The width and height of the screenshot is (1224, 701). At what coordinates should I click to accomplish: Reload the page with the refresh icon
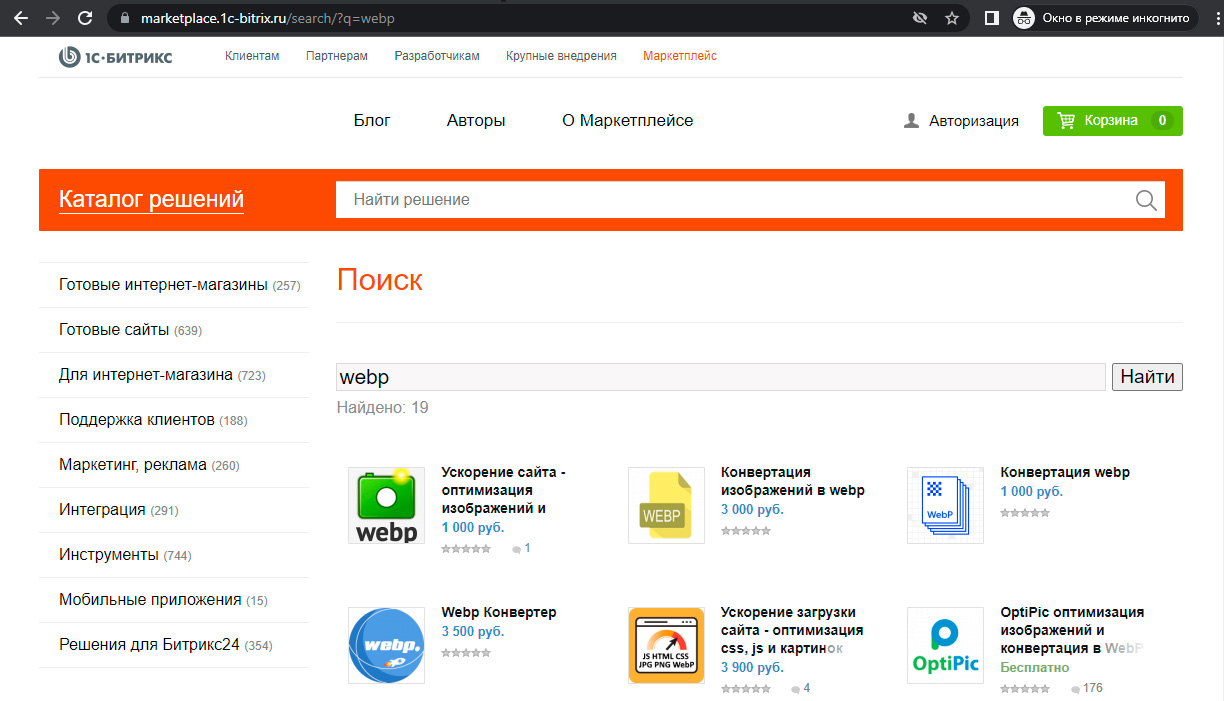85,18
